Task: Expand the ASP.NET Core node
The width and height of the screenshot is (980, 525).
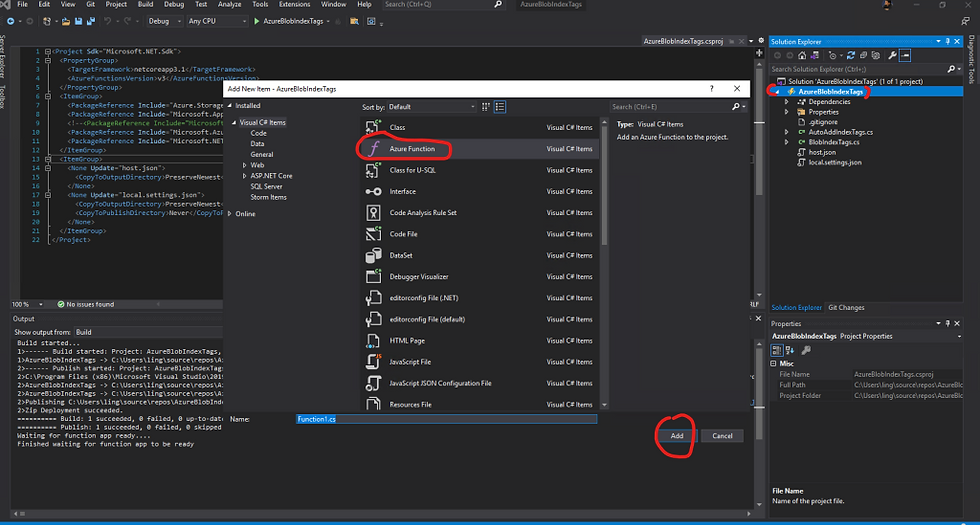Action: (x=244, y=176)
